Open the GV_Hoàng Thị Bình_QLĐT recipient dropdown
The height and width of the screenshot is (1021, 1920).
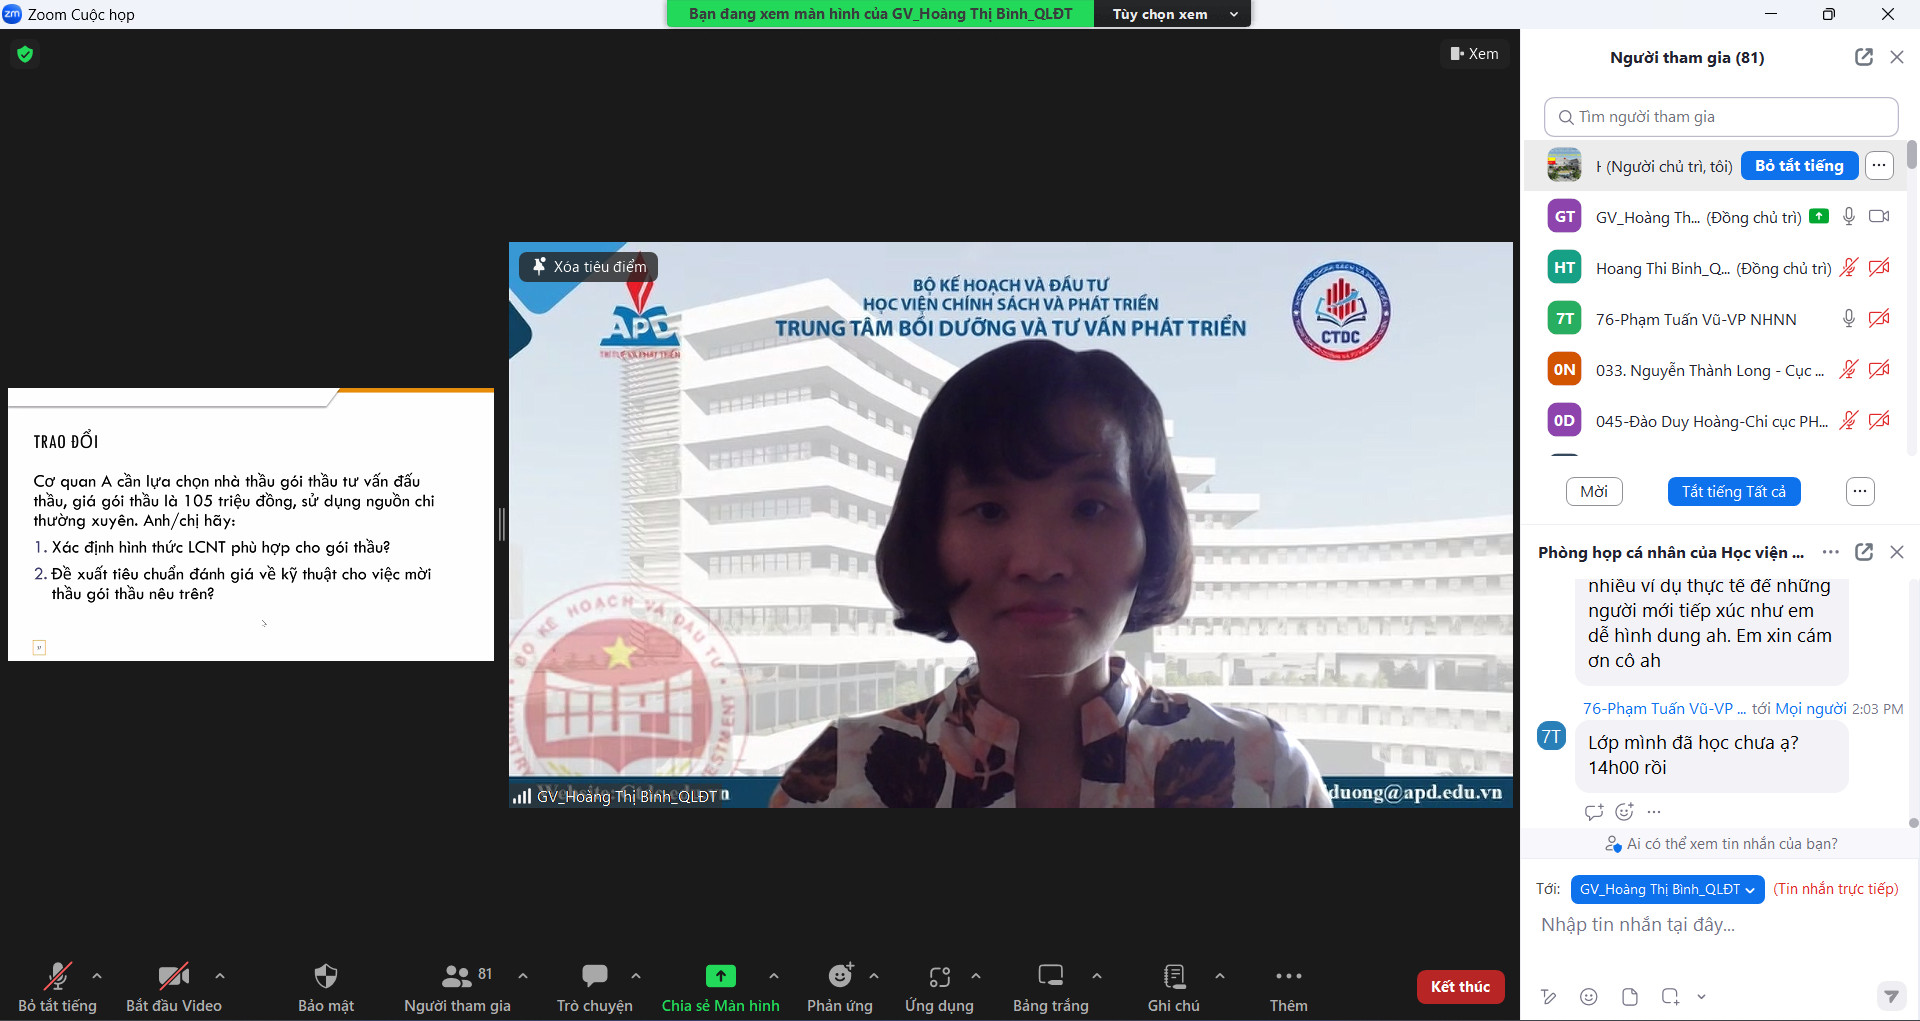pos(1666,889)
